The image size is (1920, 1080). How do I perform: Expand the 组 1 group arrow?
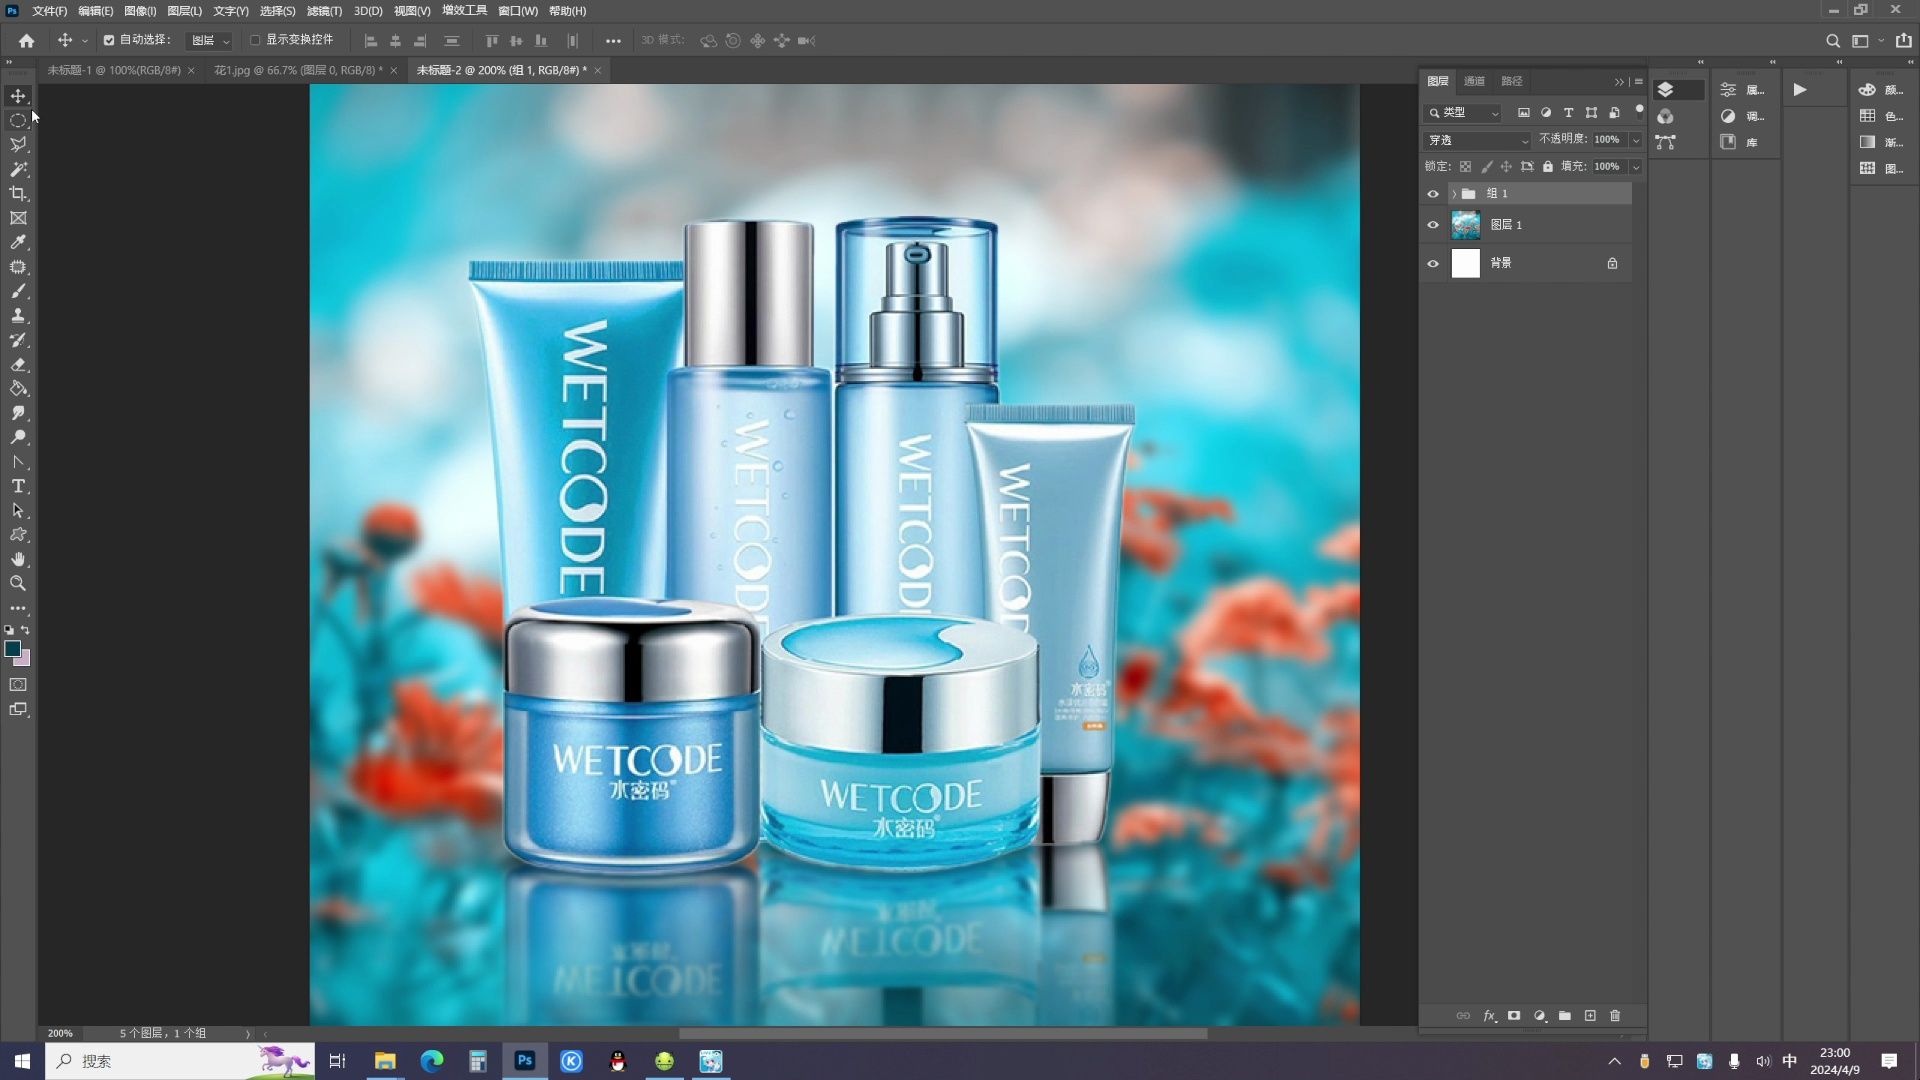point(1454,194)
